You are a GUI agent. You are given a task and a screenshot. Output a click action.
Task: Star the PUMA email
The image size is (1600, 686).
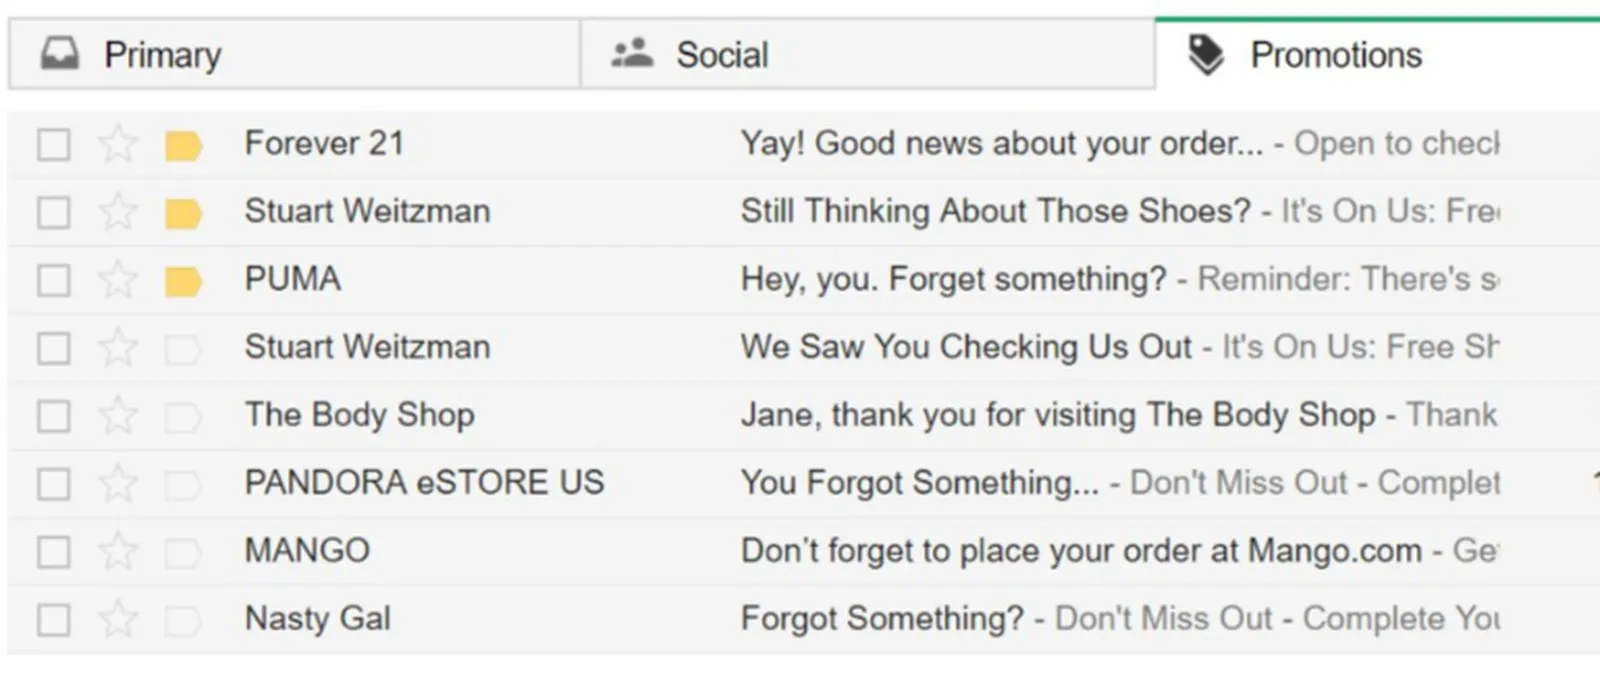coord(117,280)
